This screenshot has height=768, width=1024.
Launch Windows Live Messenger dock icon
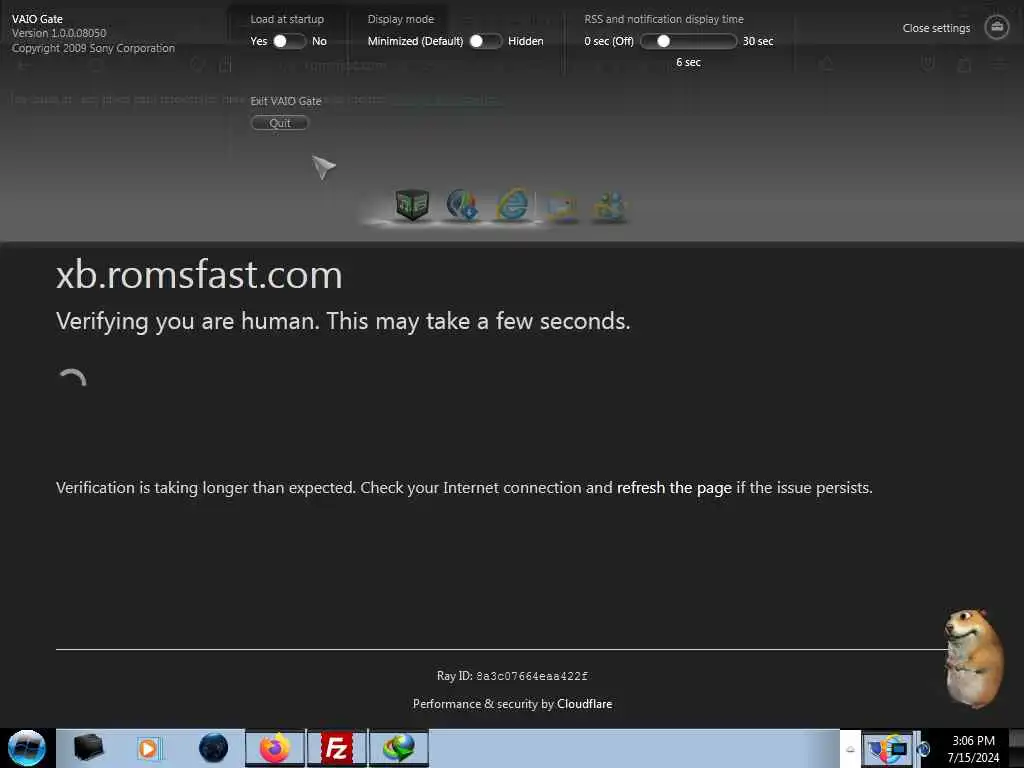click(609, 206)
